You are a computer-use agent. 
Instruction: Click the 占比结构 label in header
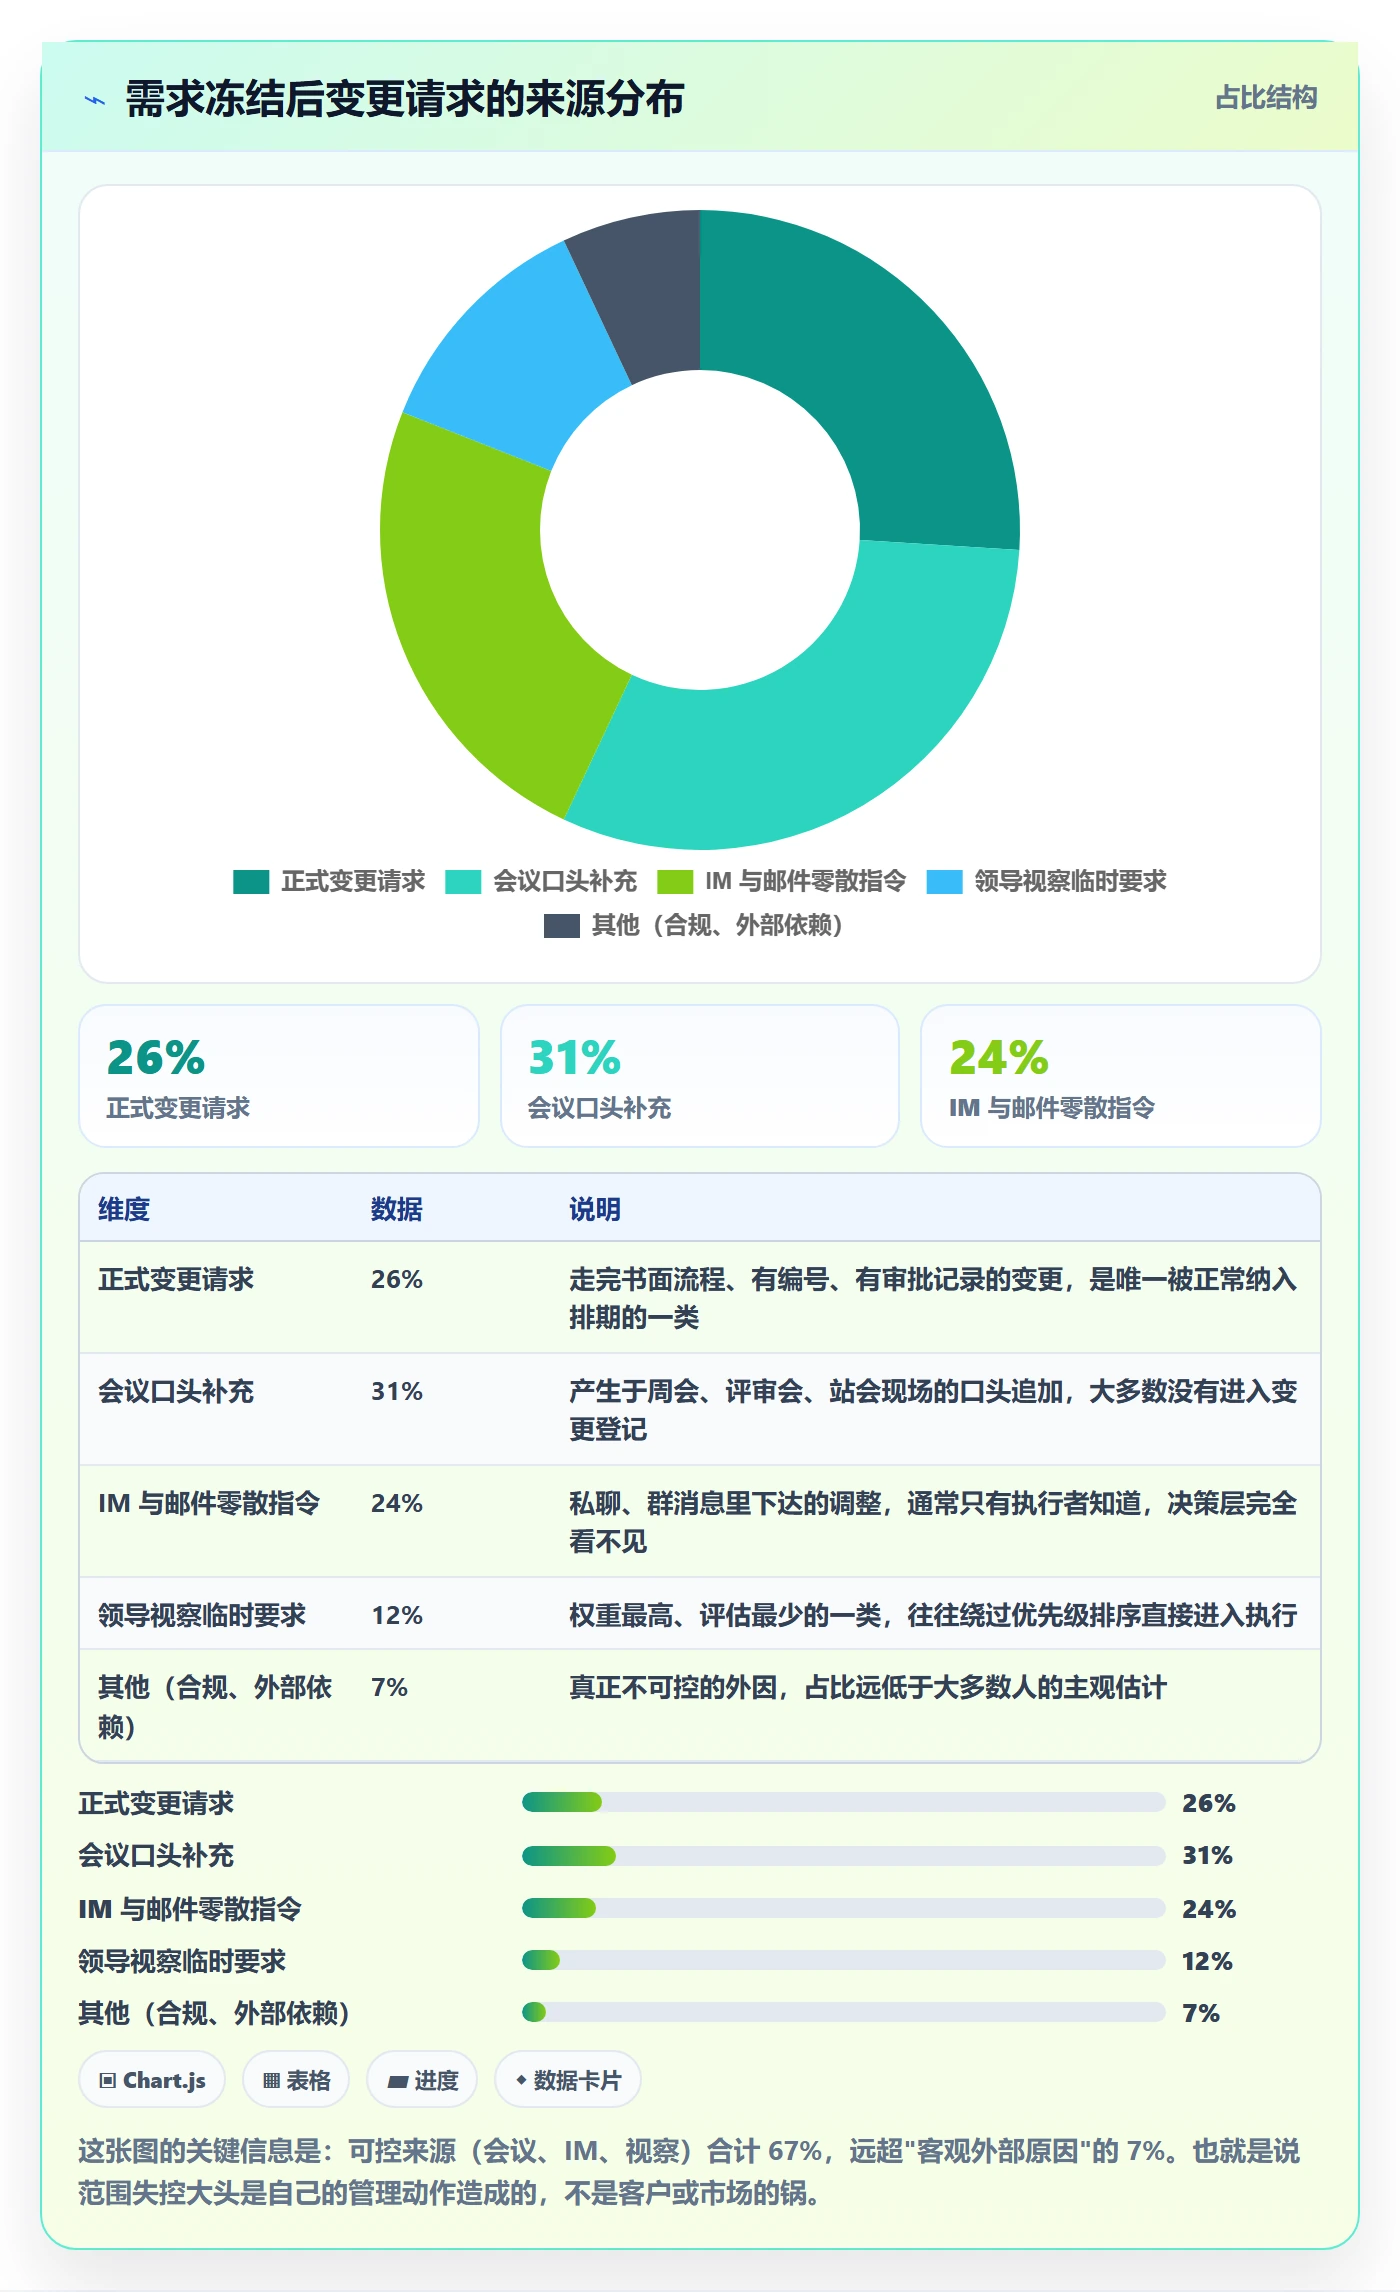pos(1266,97)
